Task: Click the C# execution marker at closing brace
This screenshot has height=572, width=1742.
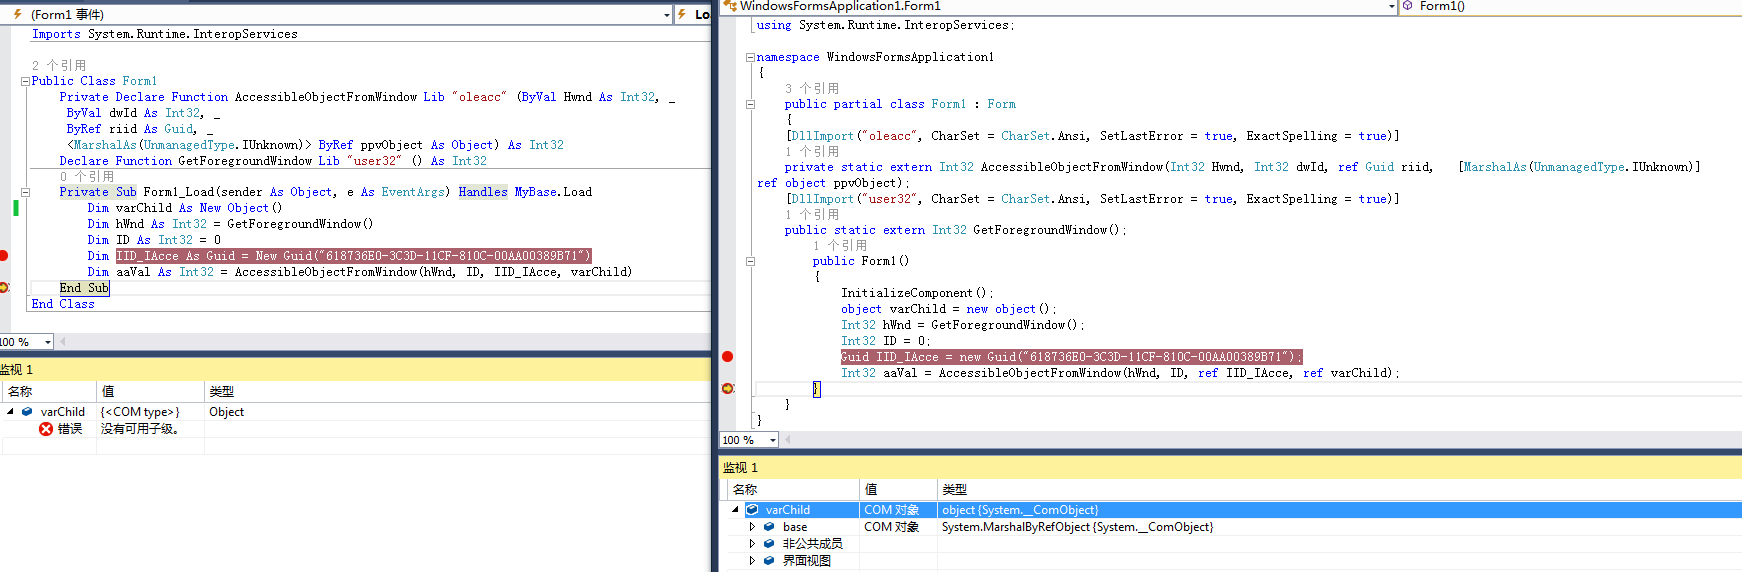Action: tap(727, 389)
